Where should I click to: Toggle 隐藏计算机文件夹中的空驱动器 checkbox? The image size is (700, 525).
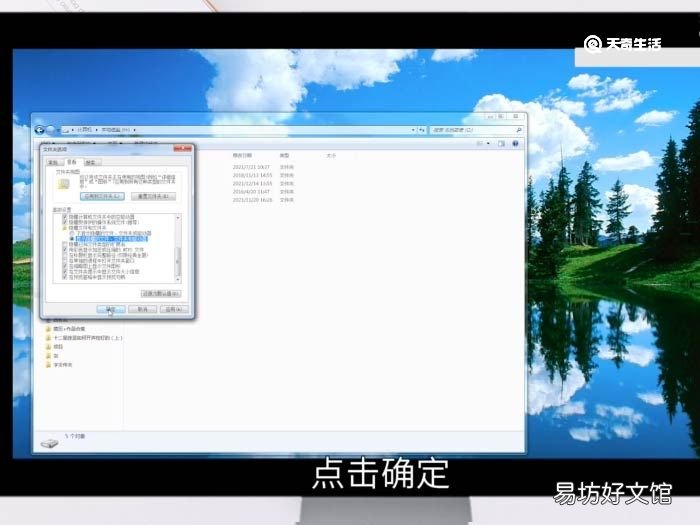pyautogui.click(x=65, y=217)
